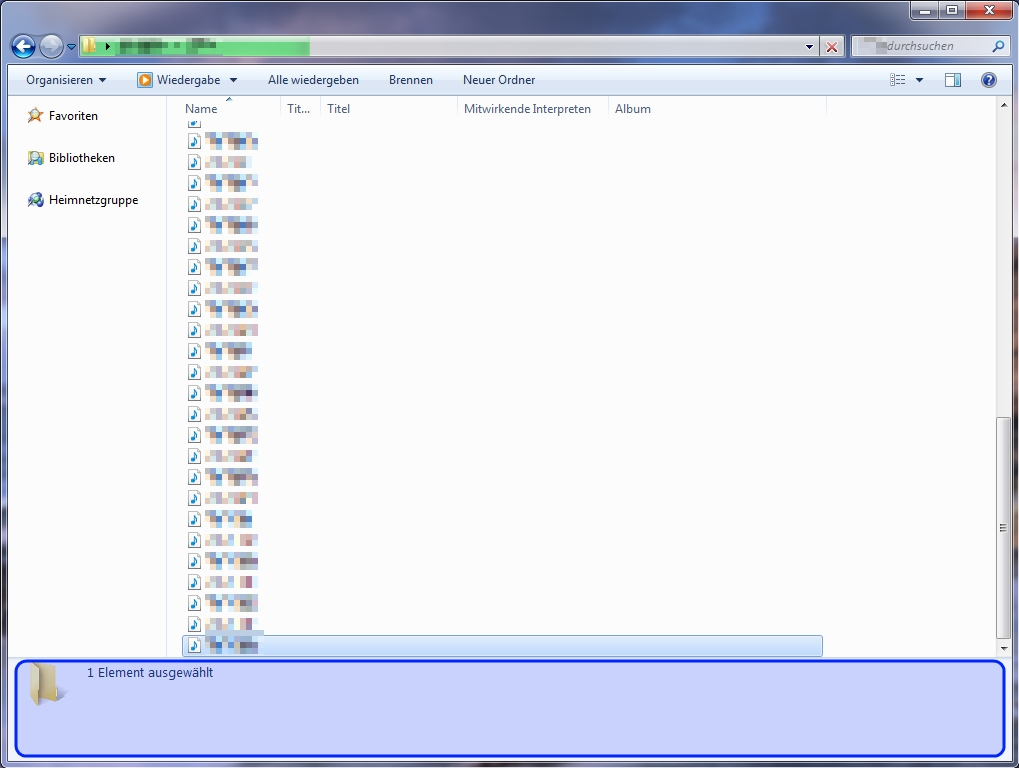Open the recent locations dropdown arrow

71,47
